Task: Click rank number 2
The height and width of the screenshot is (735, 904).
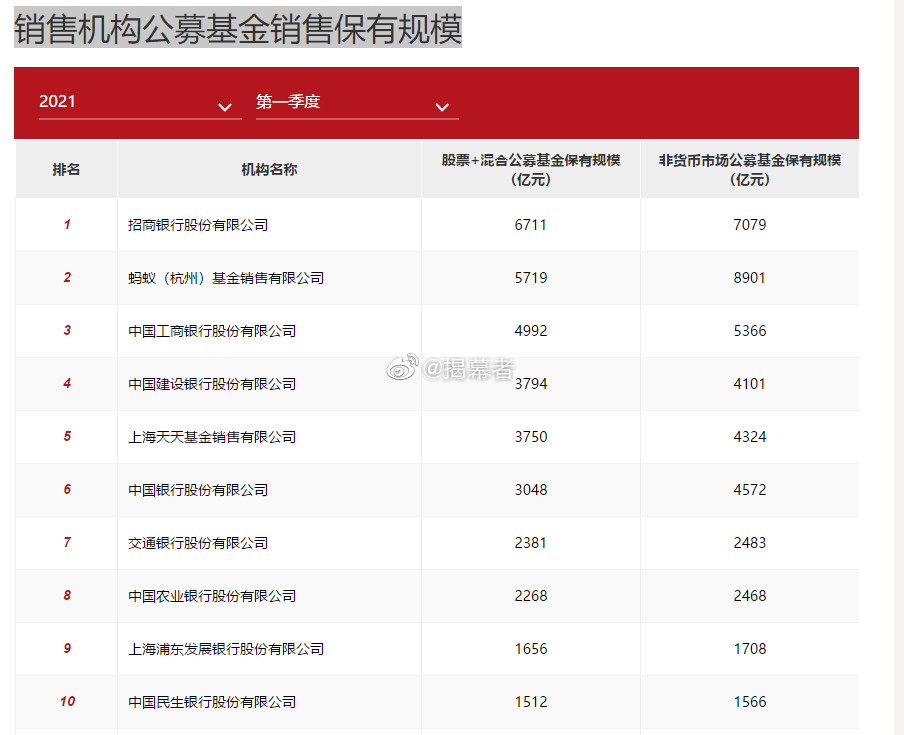Action: pos(67,277)
